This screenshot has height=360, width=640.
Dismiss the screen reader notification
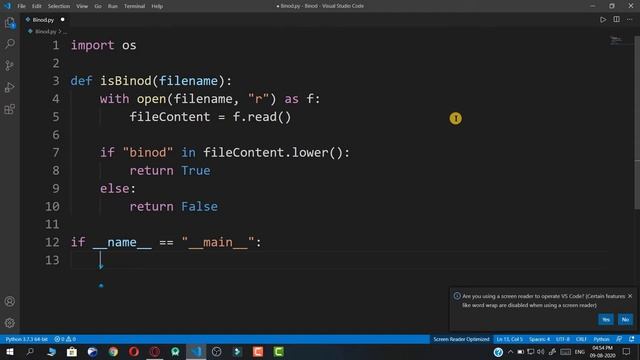click(630, 296)
